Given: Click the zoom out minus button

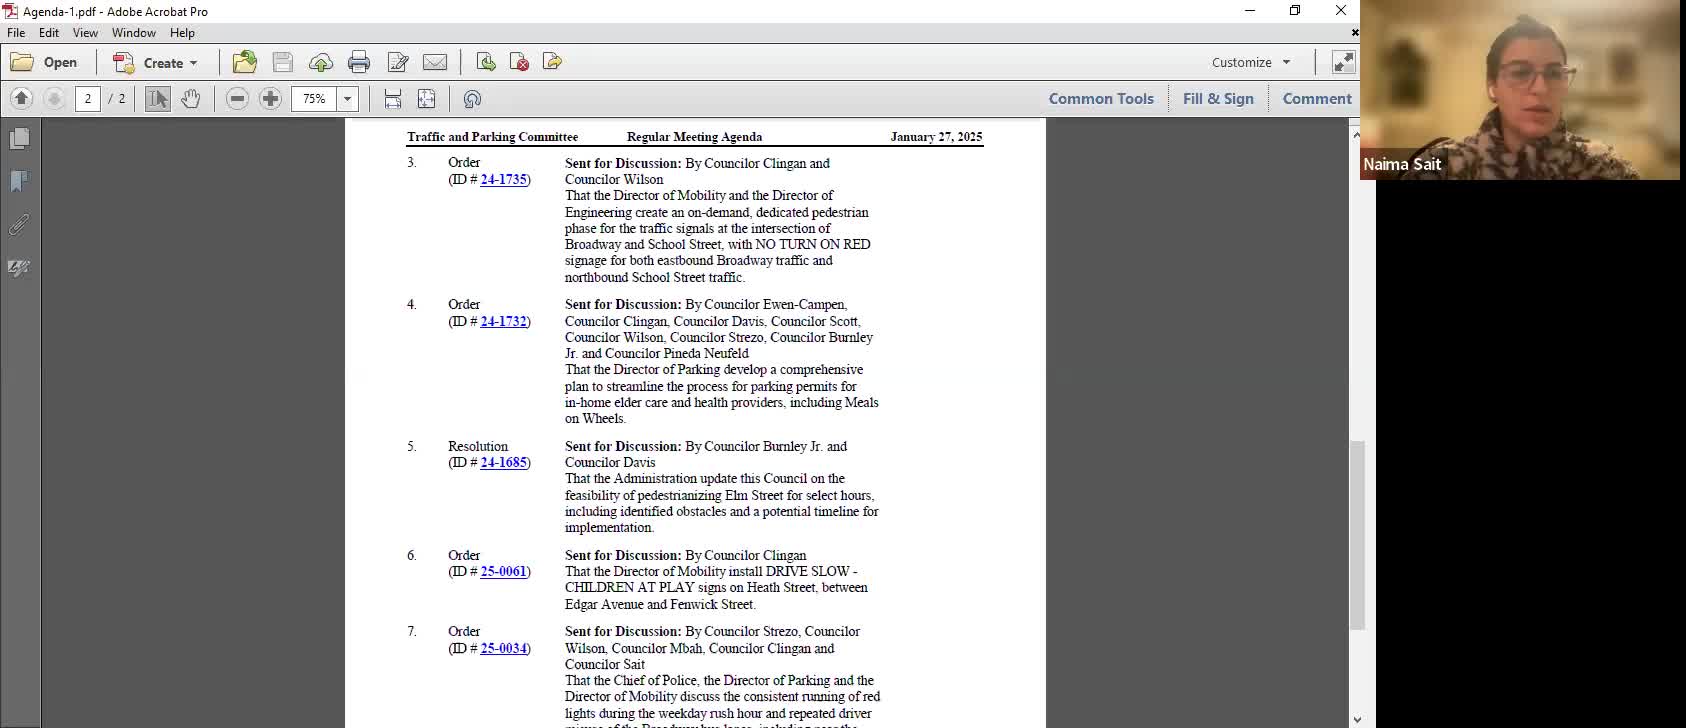Looking at the screenshot, I should [237, 99].
